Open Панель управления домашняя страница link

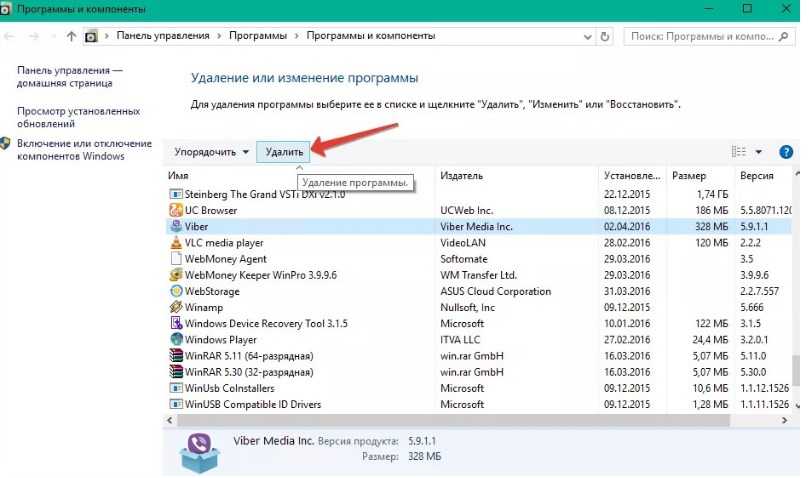coord(69,76)
